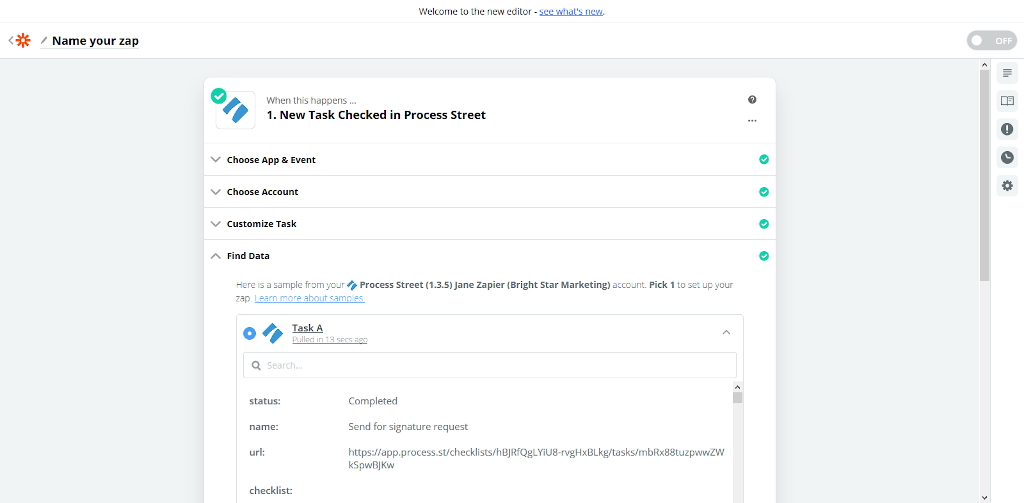Click the 'url:' field label
1024x503 pixels.
click(257, 452)
